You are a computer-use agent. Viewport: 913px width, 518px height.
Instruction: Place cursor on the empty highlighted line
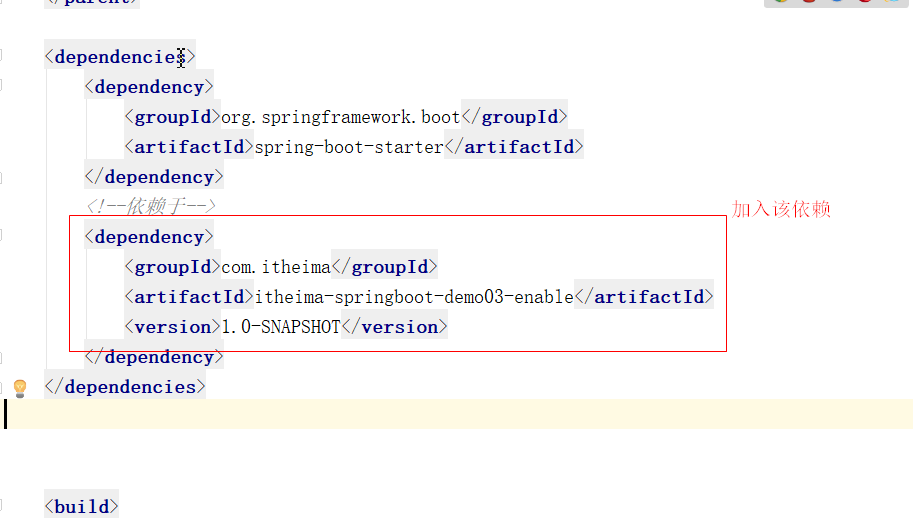400,414
